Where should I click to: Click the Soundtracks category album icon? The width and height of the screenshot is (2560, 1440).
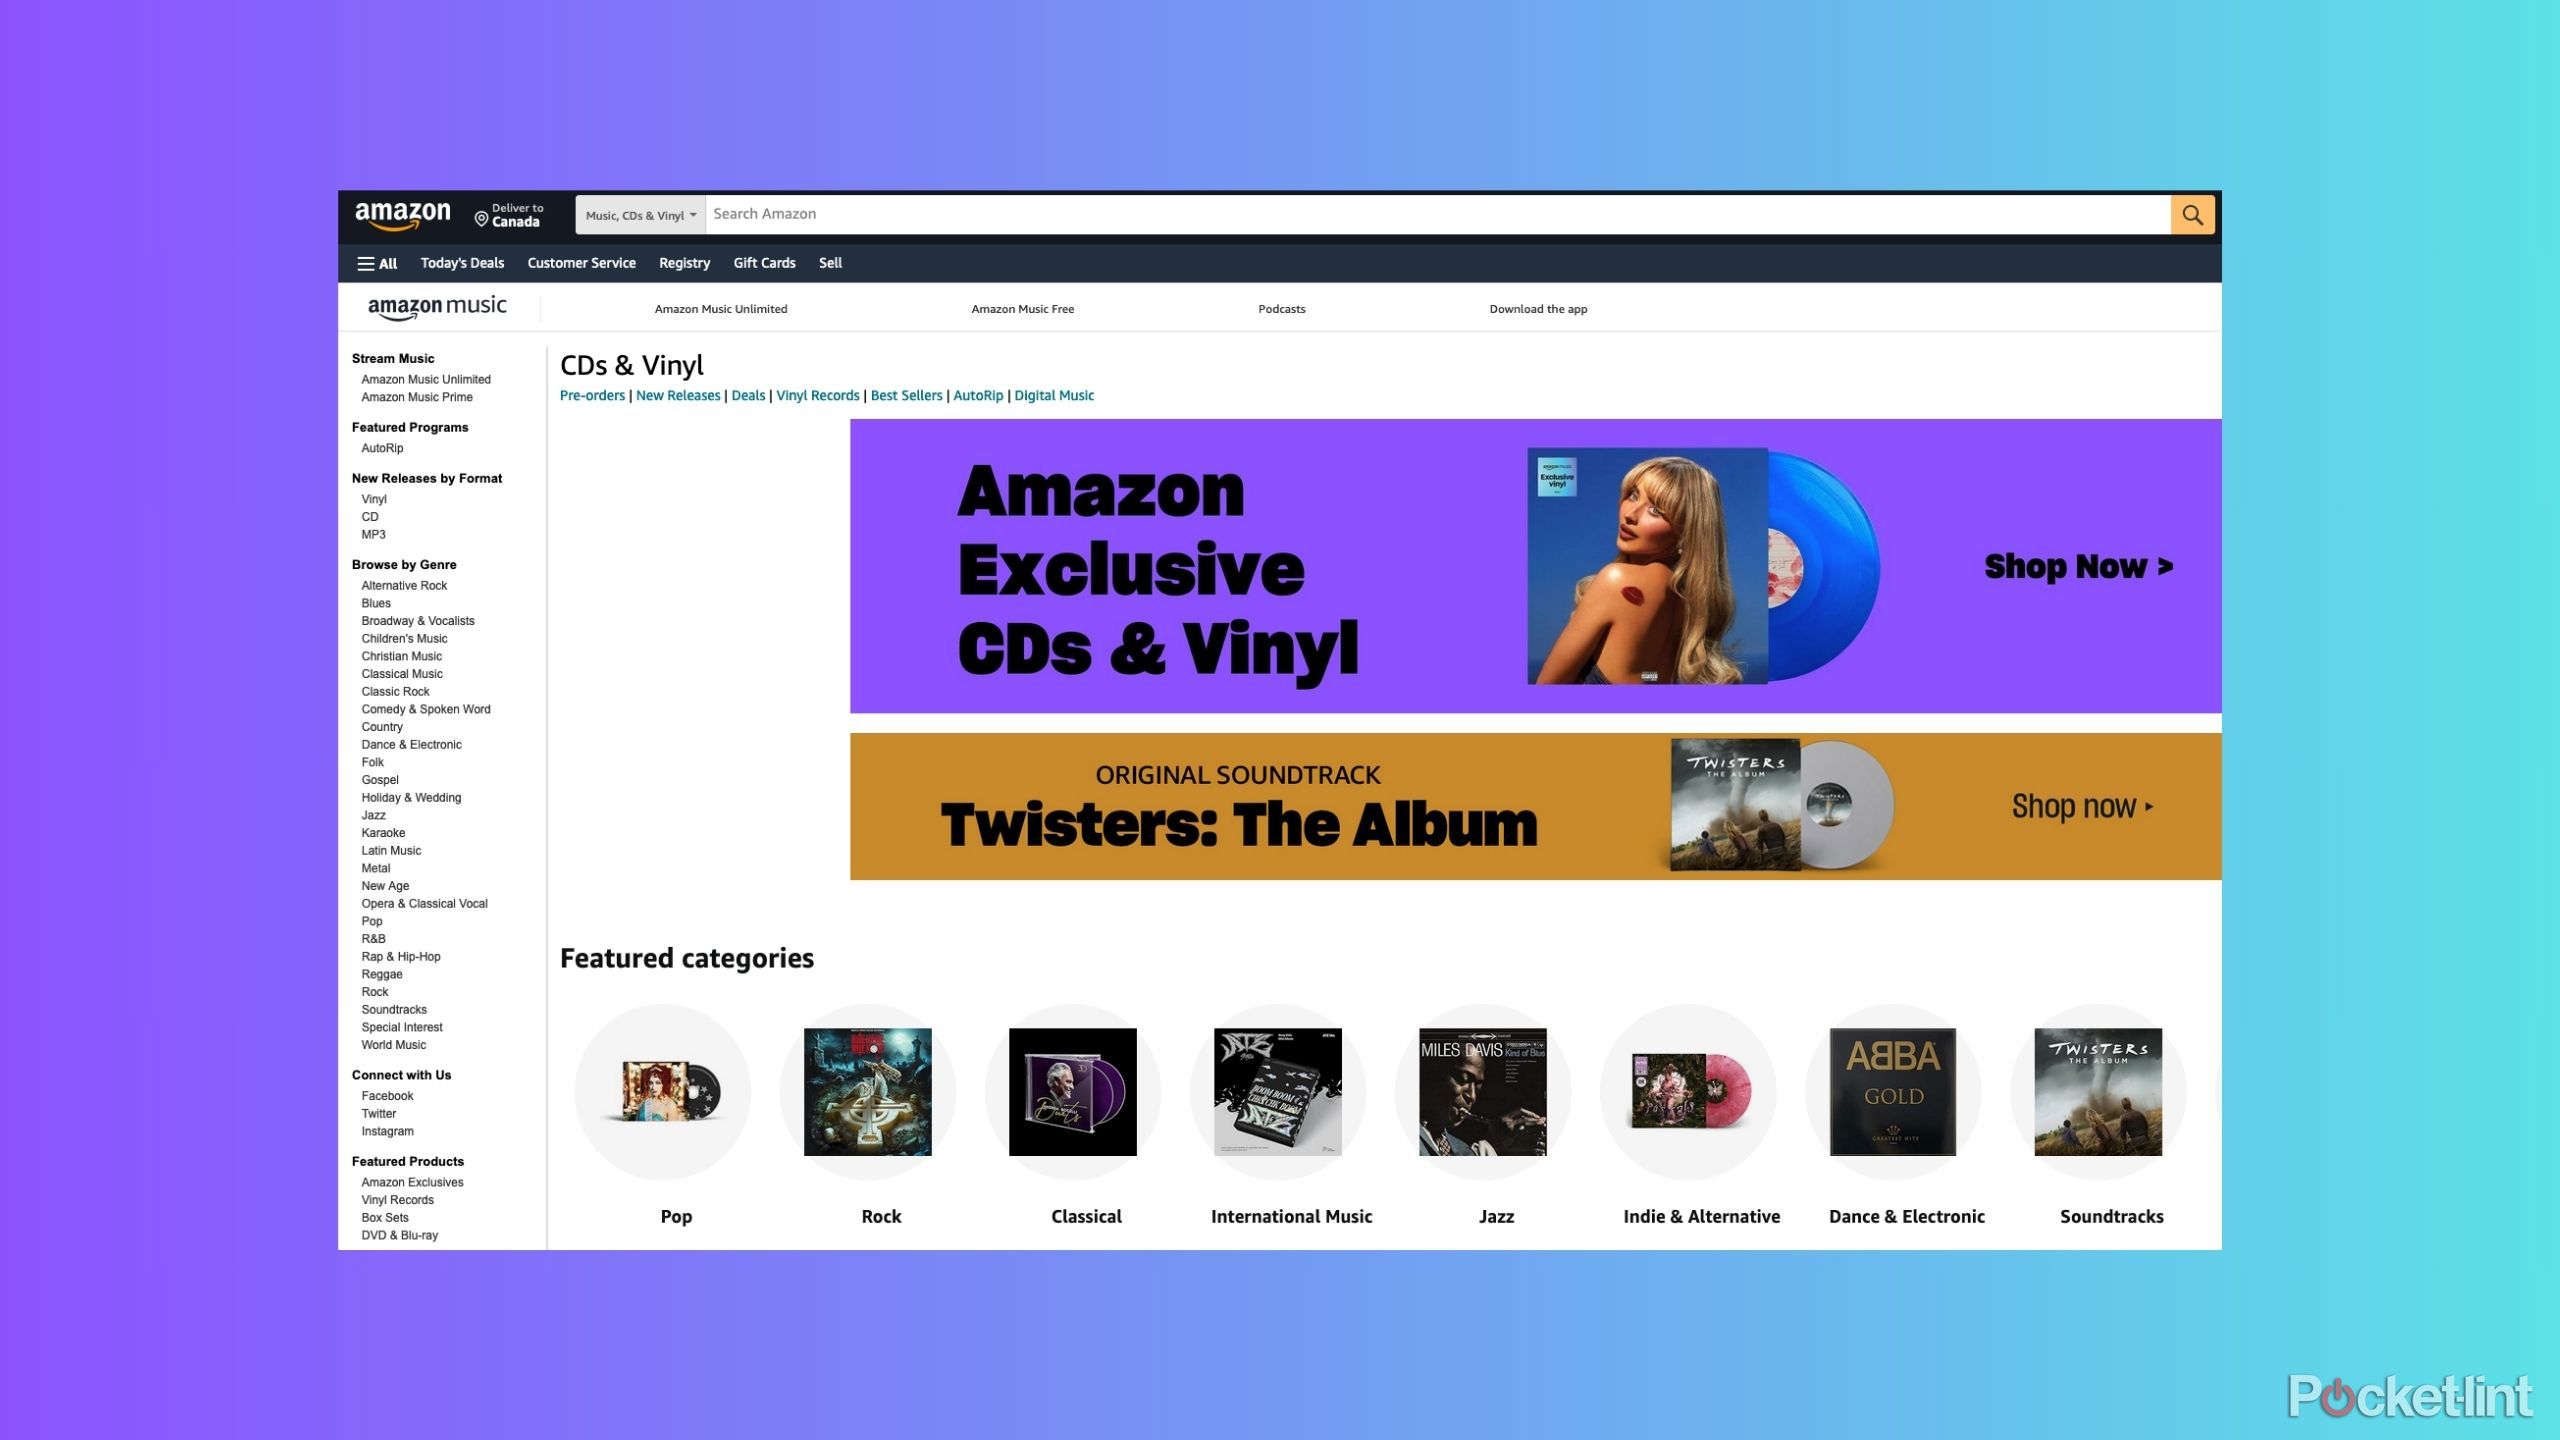2098,1090
